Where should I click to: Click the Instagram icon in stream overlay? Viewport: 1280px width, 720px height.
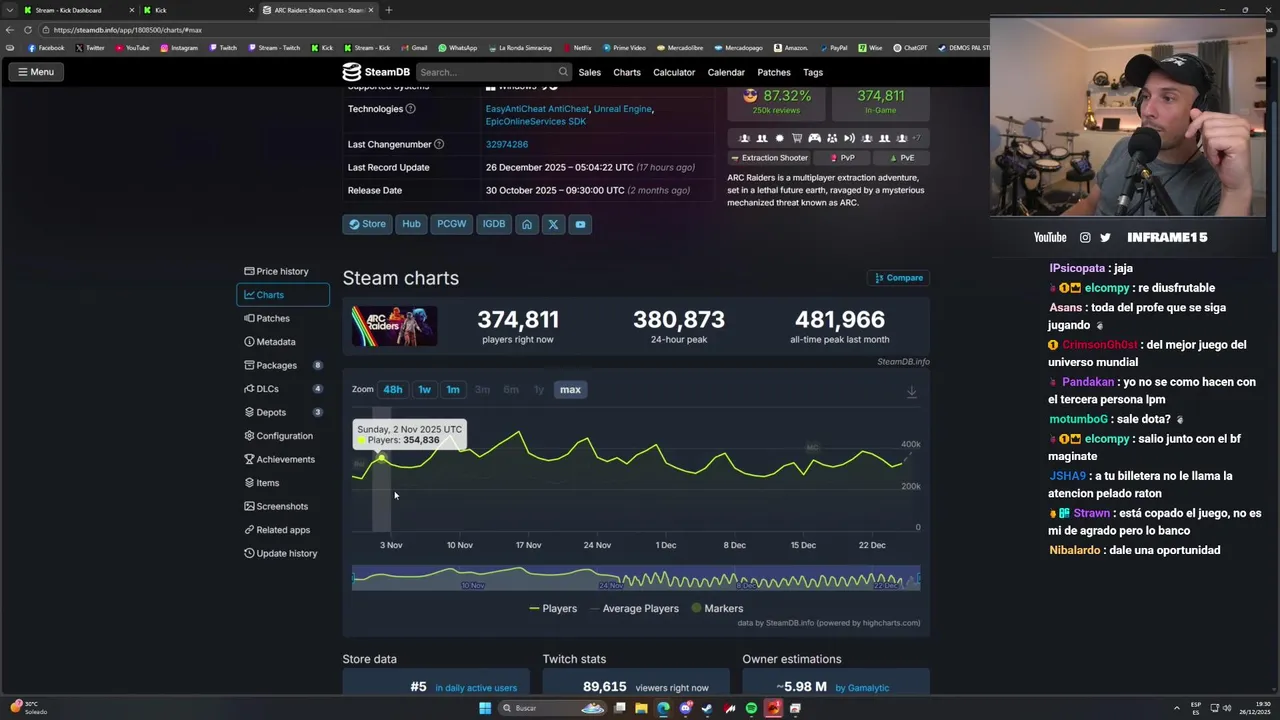point(1085,237)
